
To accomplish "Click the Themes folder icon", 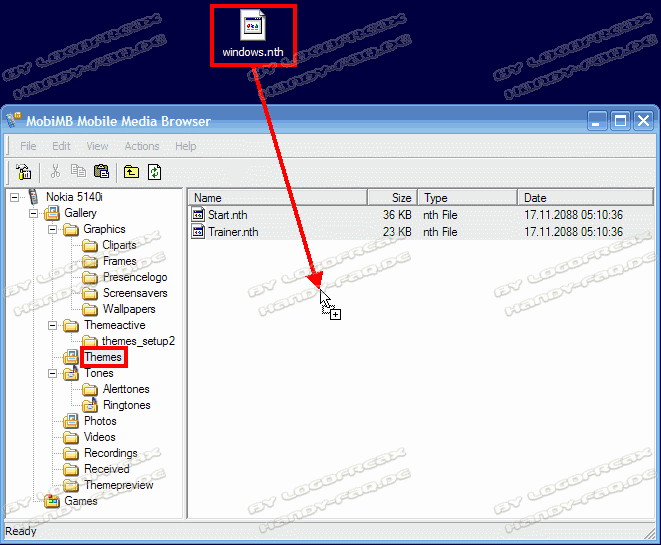I will [x=71, y=357].
